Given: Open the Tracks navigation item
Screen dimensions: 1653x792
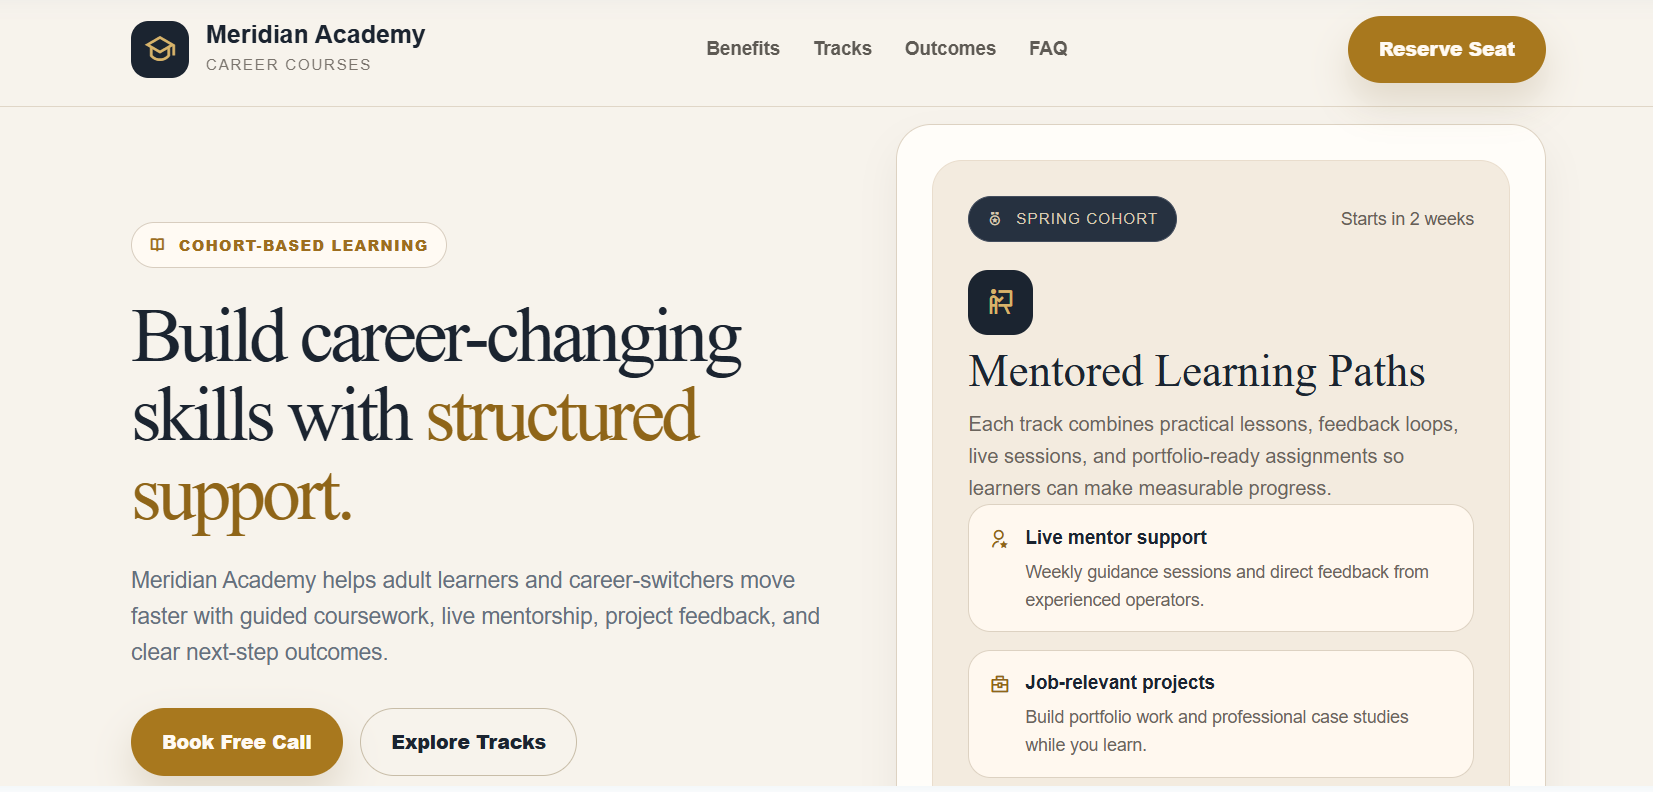Looking at the screenshot, I should [842, 48].
